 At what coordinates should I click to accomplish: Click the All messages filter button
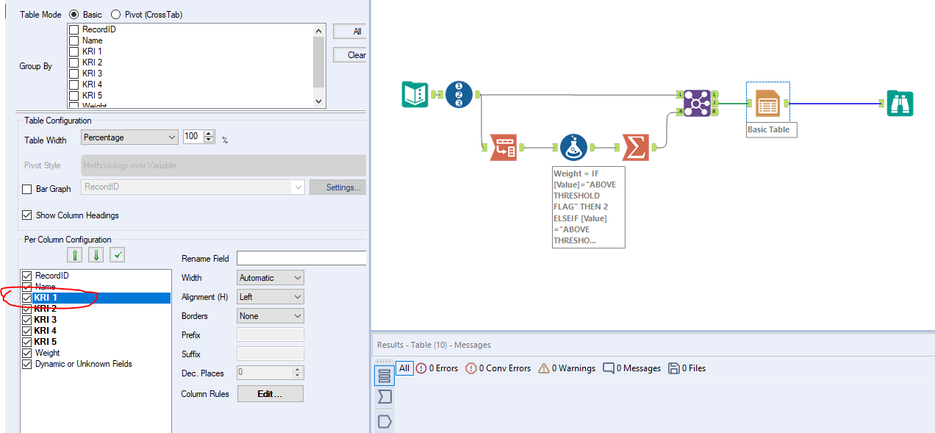coord(404,368)
